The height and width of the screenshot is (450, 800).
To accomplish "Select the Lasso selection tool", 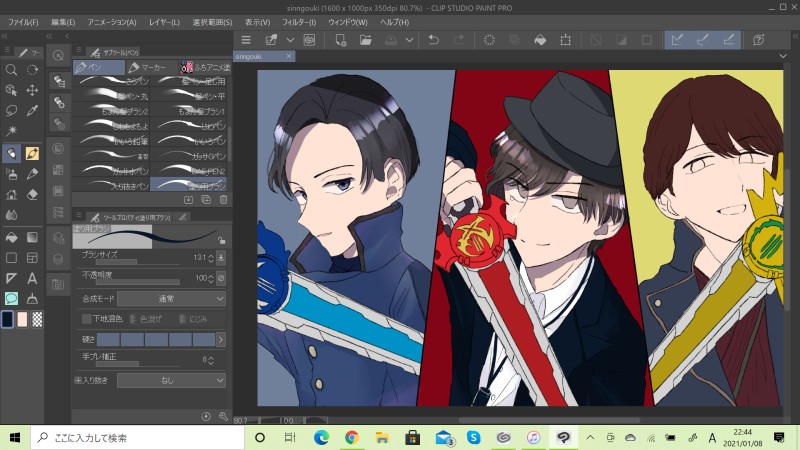I will pyautogui.click(x=11, y=111).
